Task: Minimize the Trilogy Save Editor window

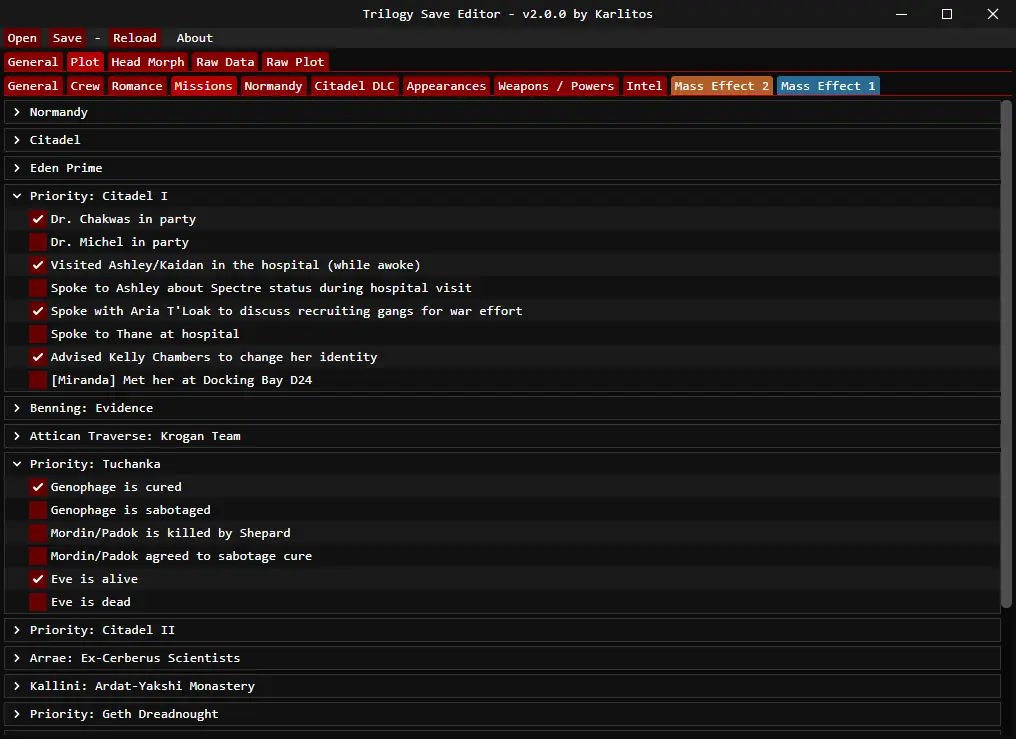Action: (x=901, y=14)
